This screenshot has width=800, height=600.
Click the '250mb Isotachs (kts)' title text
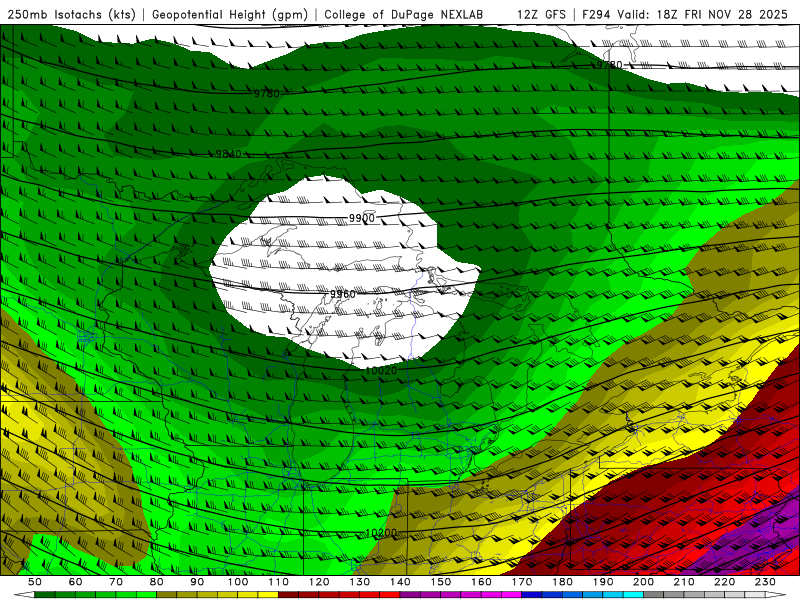(x=72, y=15)
